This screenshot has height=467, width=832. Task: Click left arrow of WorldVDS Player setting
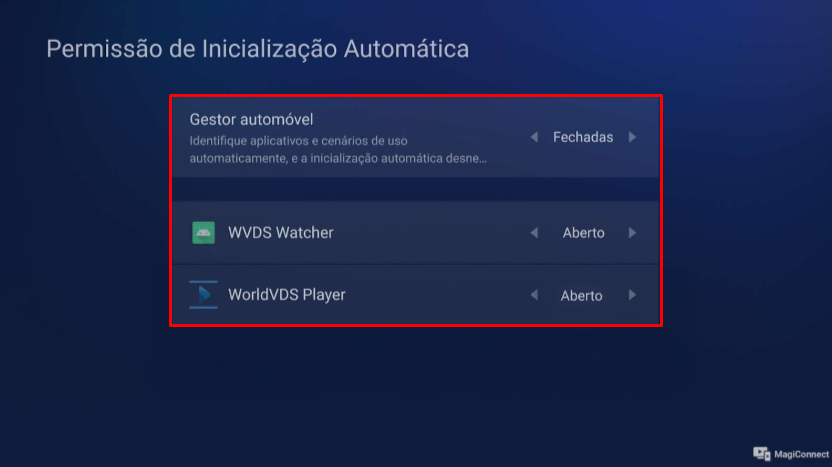[x=534, y=295]
